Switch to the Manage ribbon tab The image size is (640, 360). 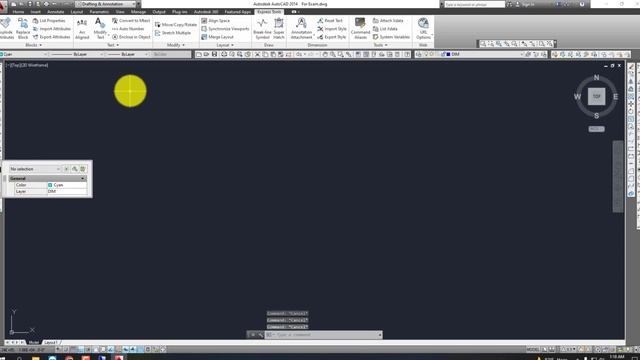click(x=138, y=12)
